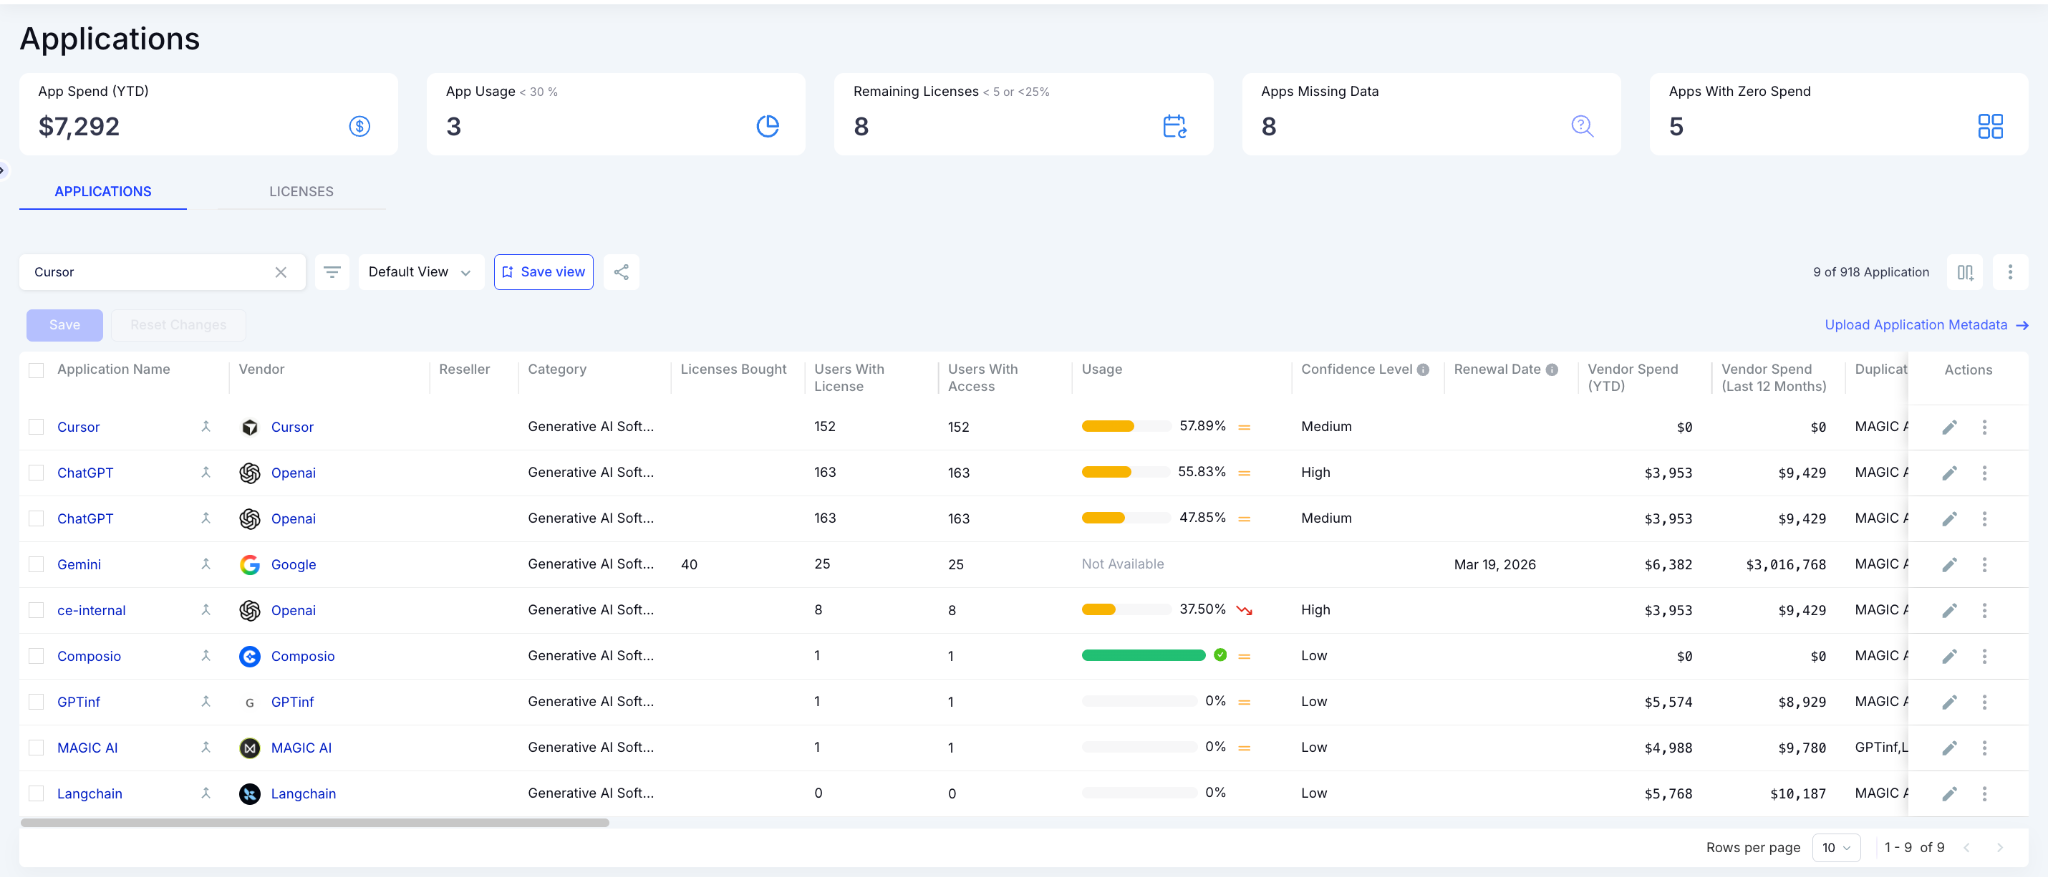Switch to the APPLICATIONS tab
Viewport: 2048px width, 877px height.
(x=103, y=191)
